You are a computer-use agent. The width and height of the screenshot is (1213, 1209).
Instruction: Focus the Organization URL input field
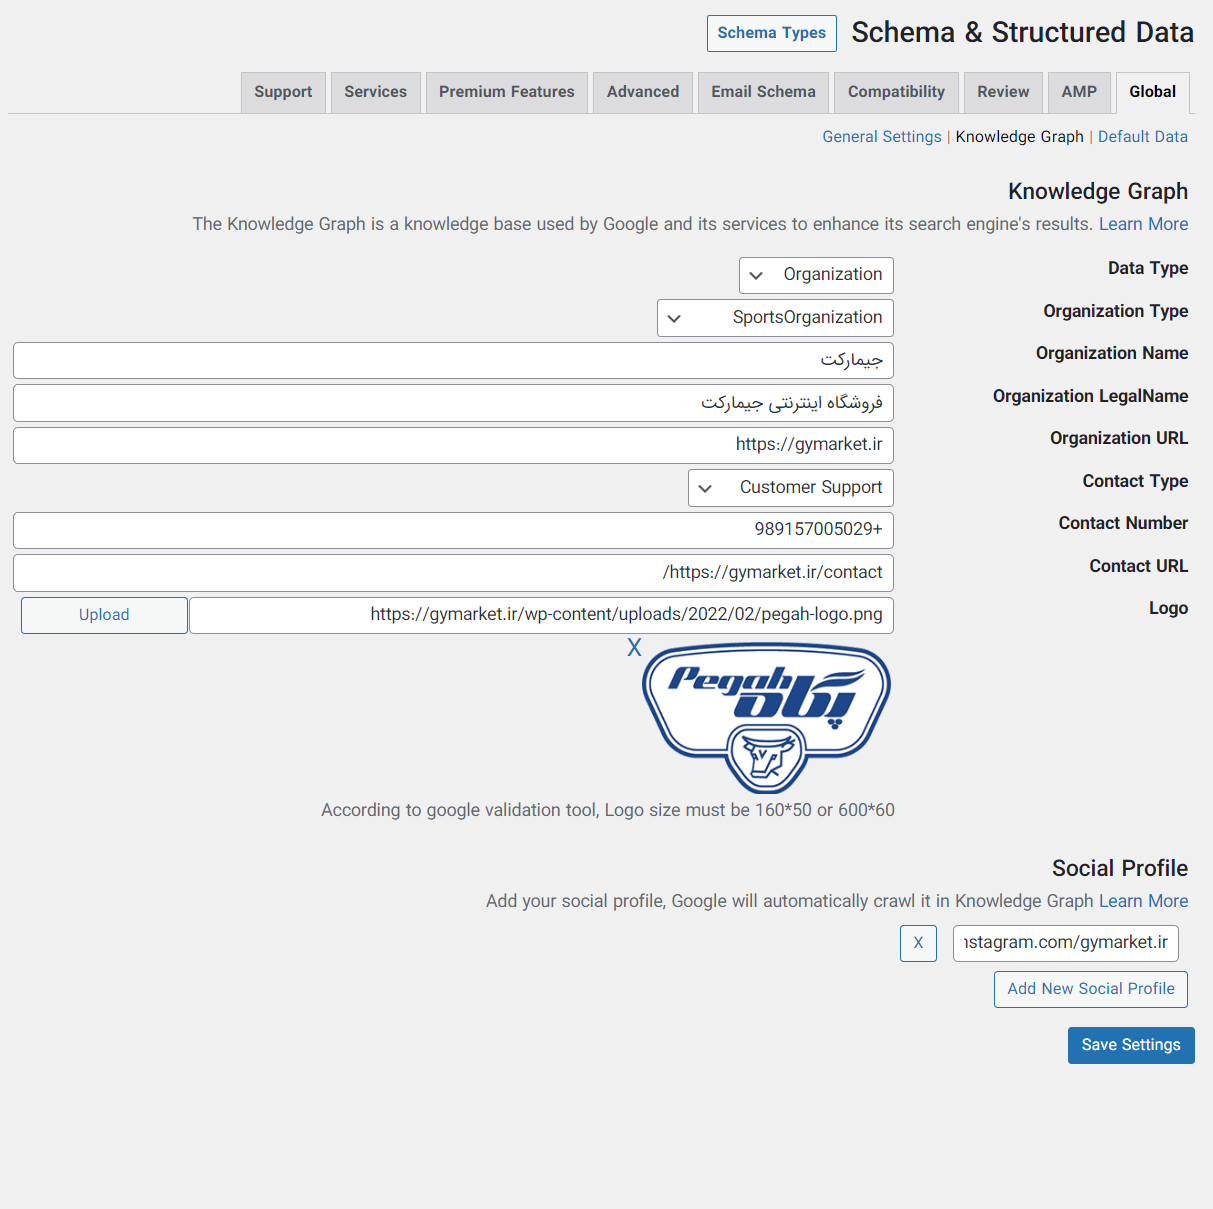[453, 445]
